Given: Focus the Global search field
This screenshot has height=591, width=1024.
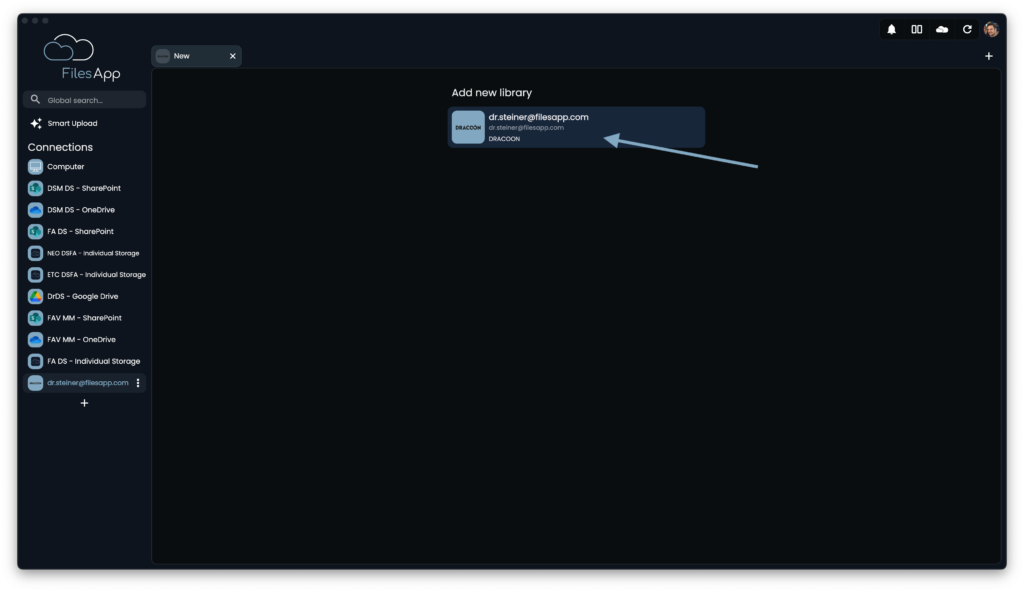Looking at the screenshot, I should tap(84, 100).
